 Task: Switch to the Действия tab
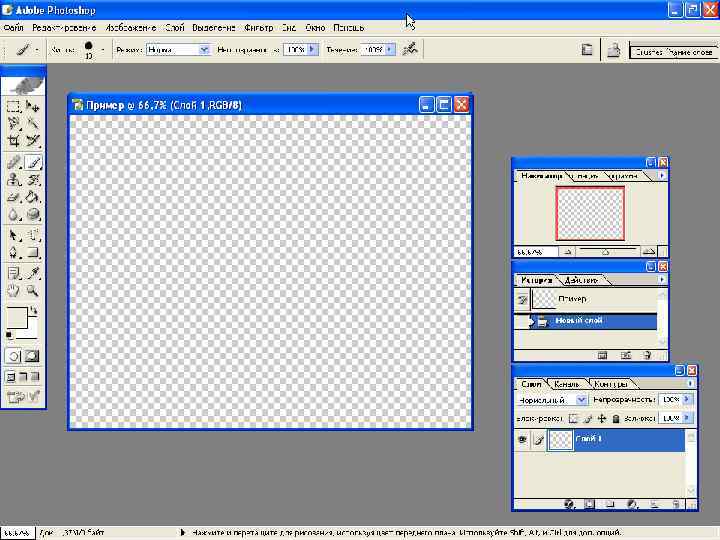[x=581, y=280]
